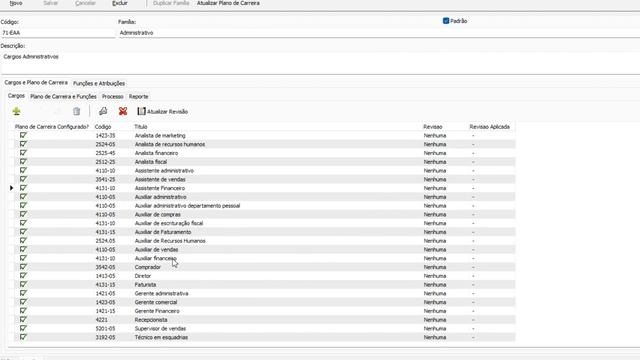Select the Analista de recursos humanos row title
This screenshot has height=360, width=640.
[170, 144]
